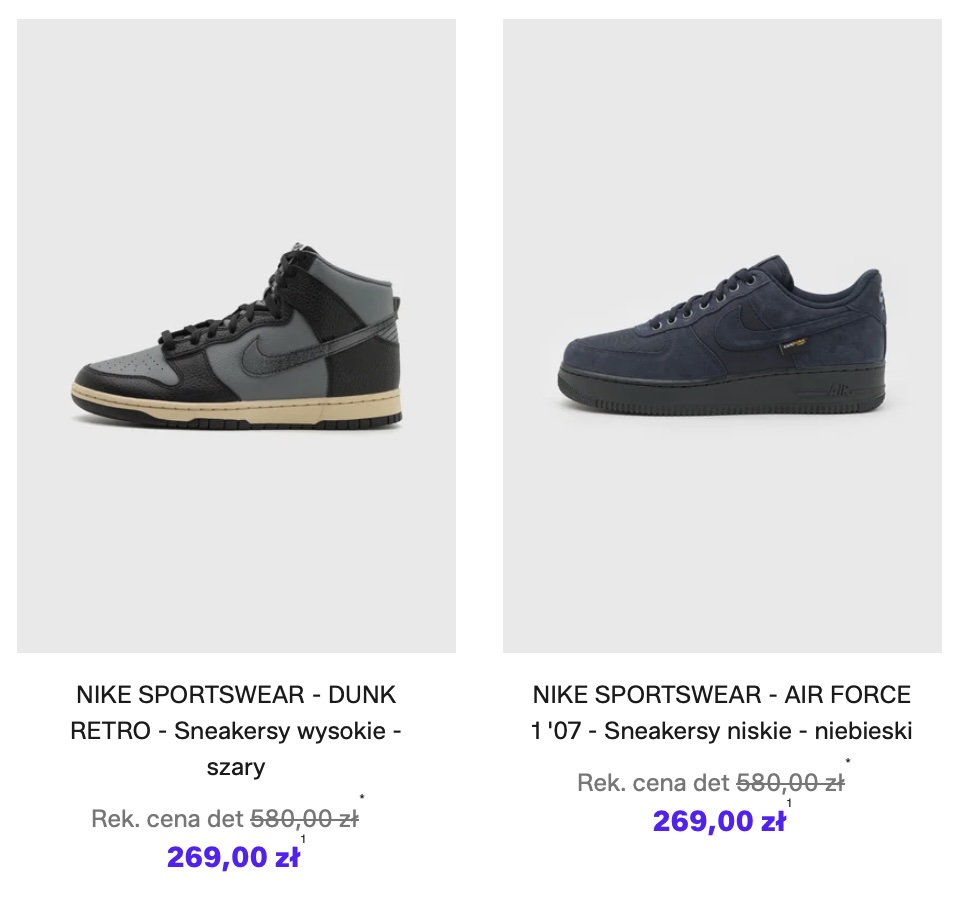Click the 'Sneakersy niskie' text in the Air Force listing
This screenshot has height=900, width=958.
pos(691,731)
